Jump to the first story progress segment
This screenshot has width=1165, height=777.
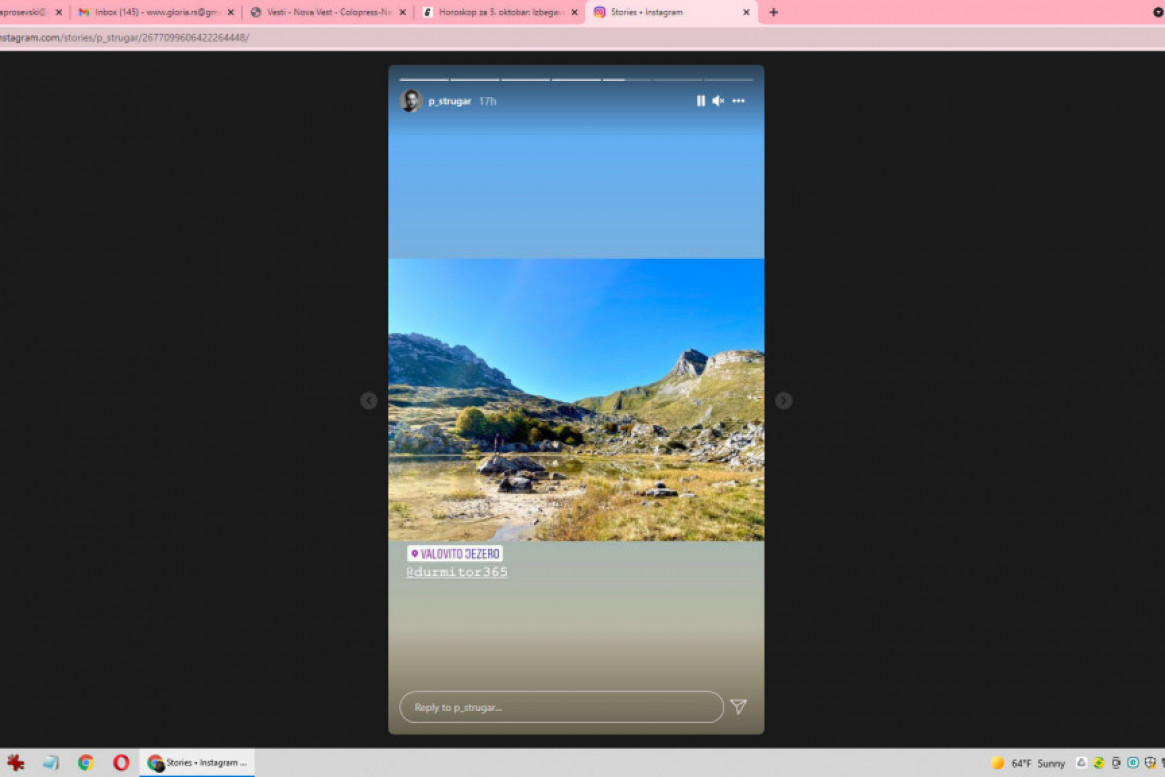click(424, 79)
